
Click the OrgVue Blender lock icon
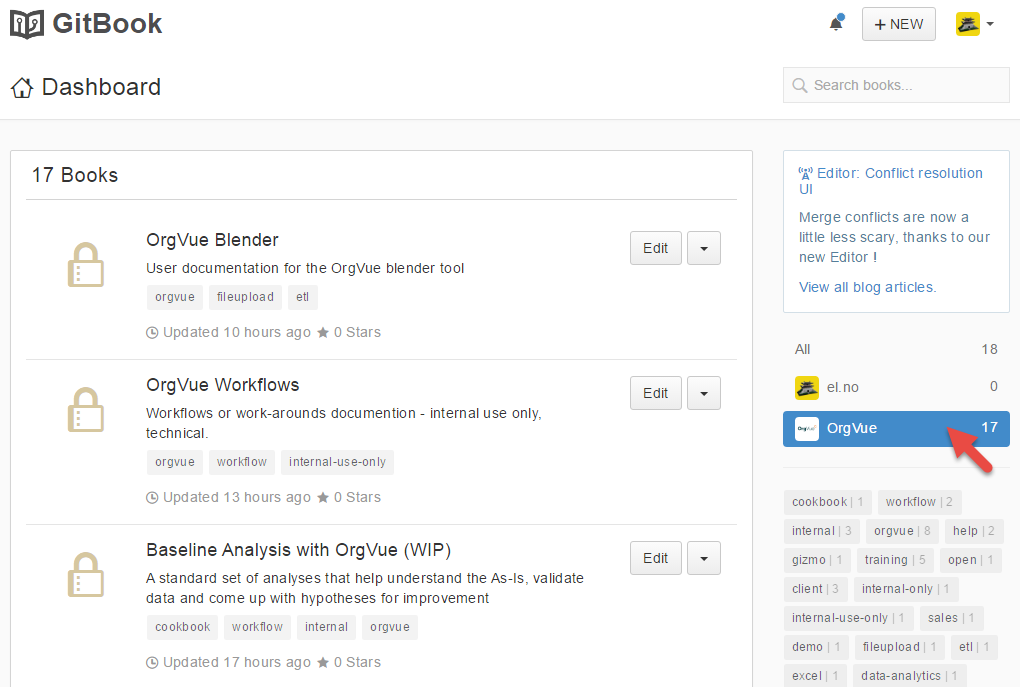coord(85,265)
